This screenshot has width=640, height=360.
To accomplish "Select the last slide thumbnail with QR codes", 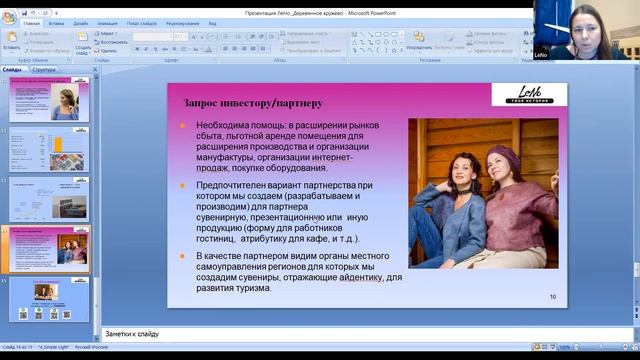I will pos(49,299).
